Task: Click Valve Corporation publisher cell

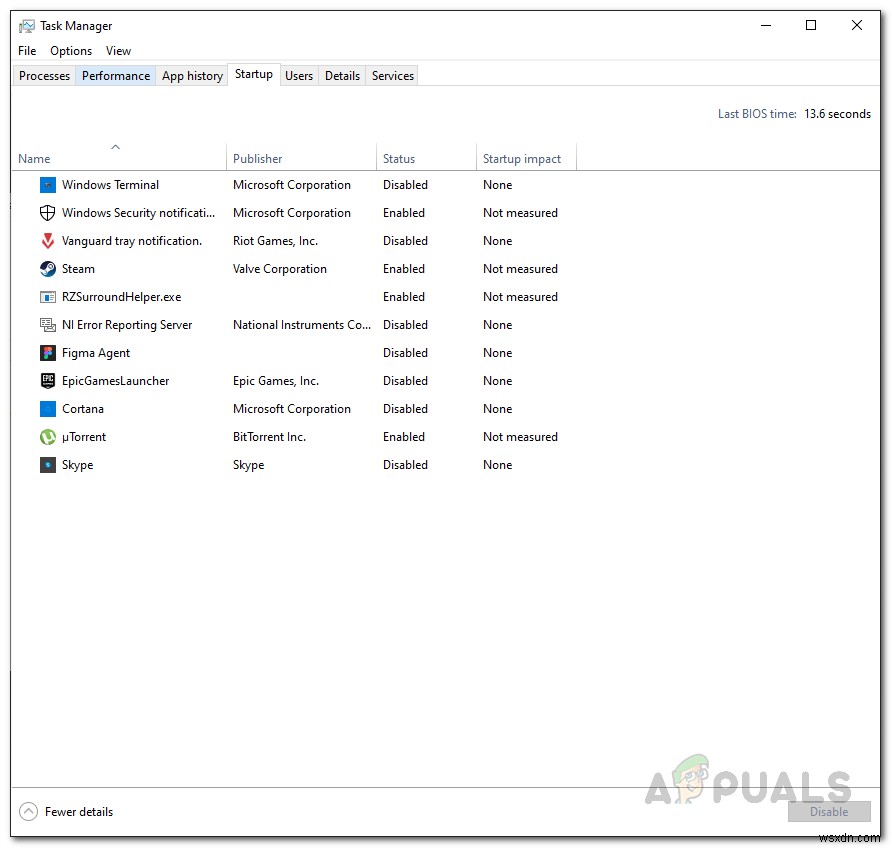Action: coord(280,268)
